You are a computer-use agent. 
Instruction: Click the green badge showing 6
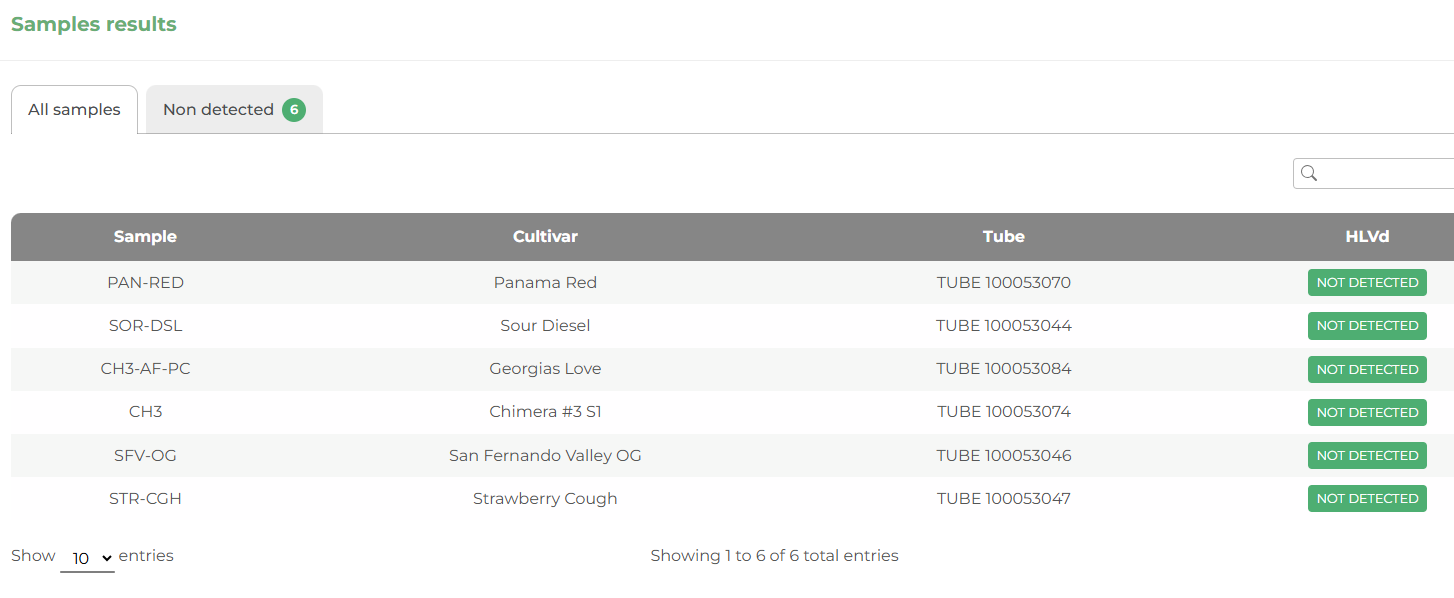(294, 110)
